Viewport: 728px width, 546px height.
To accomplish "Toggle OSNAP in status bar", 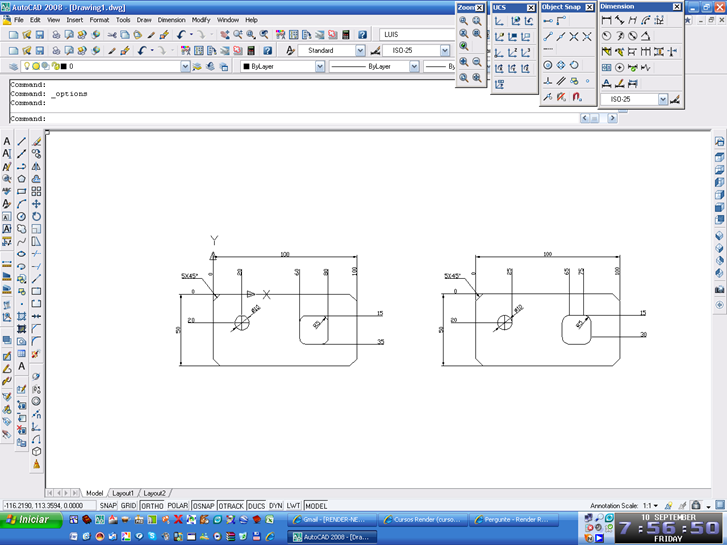I will (203, 506).
